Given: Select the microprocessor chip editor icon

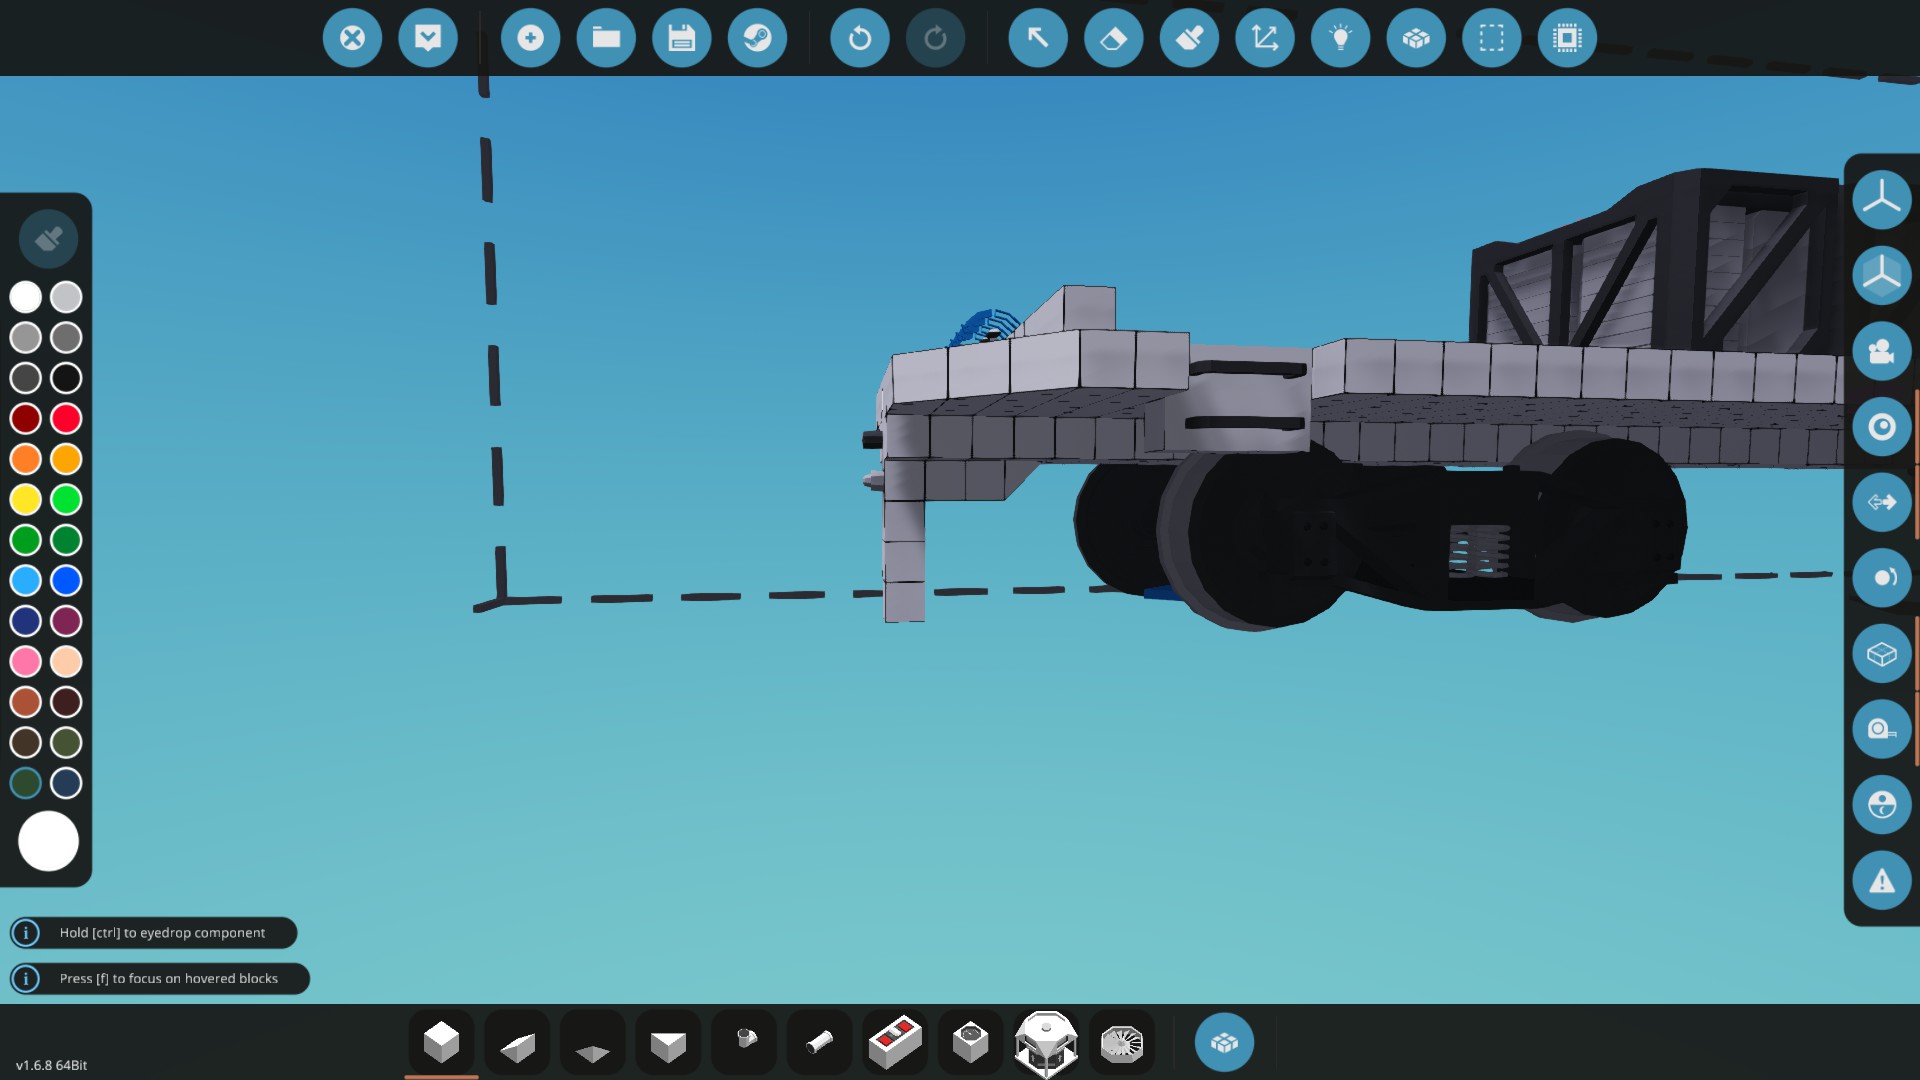Looking at the screenshot, I should coord(1567,38).
